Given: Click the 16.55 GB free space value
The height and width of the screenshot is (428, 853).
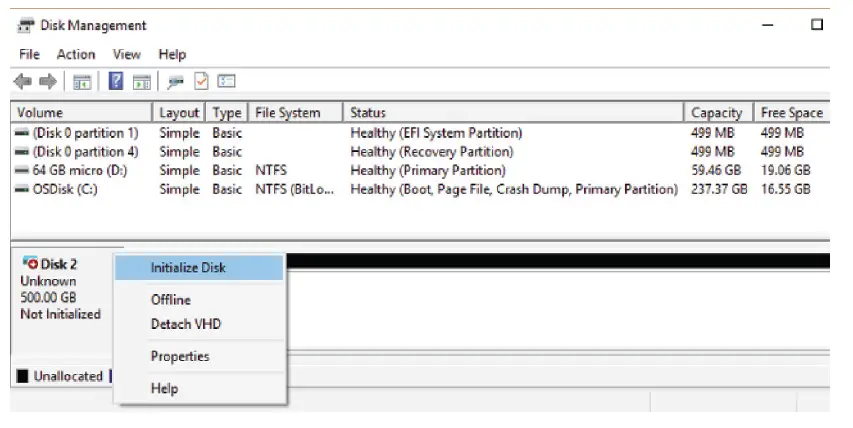Looking at the screenshot, I should pyautogui.click(x=786, y=189).
